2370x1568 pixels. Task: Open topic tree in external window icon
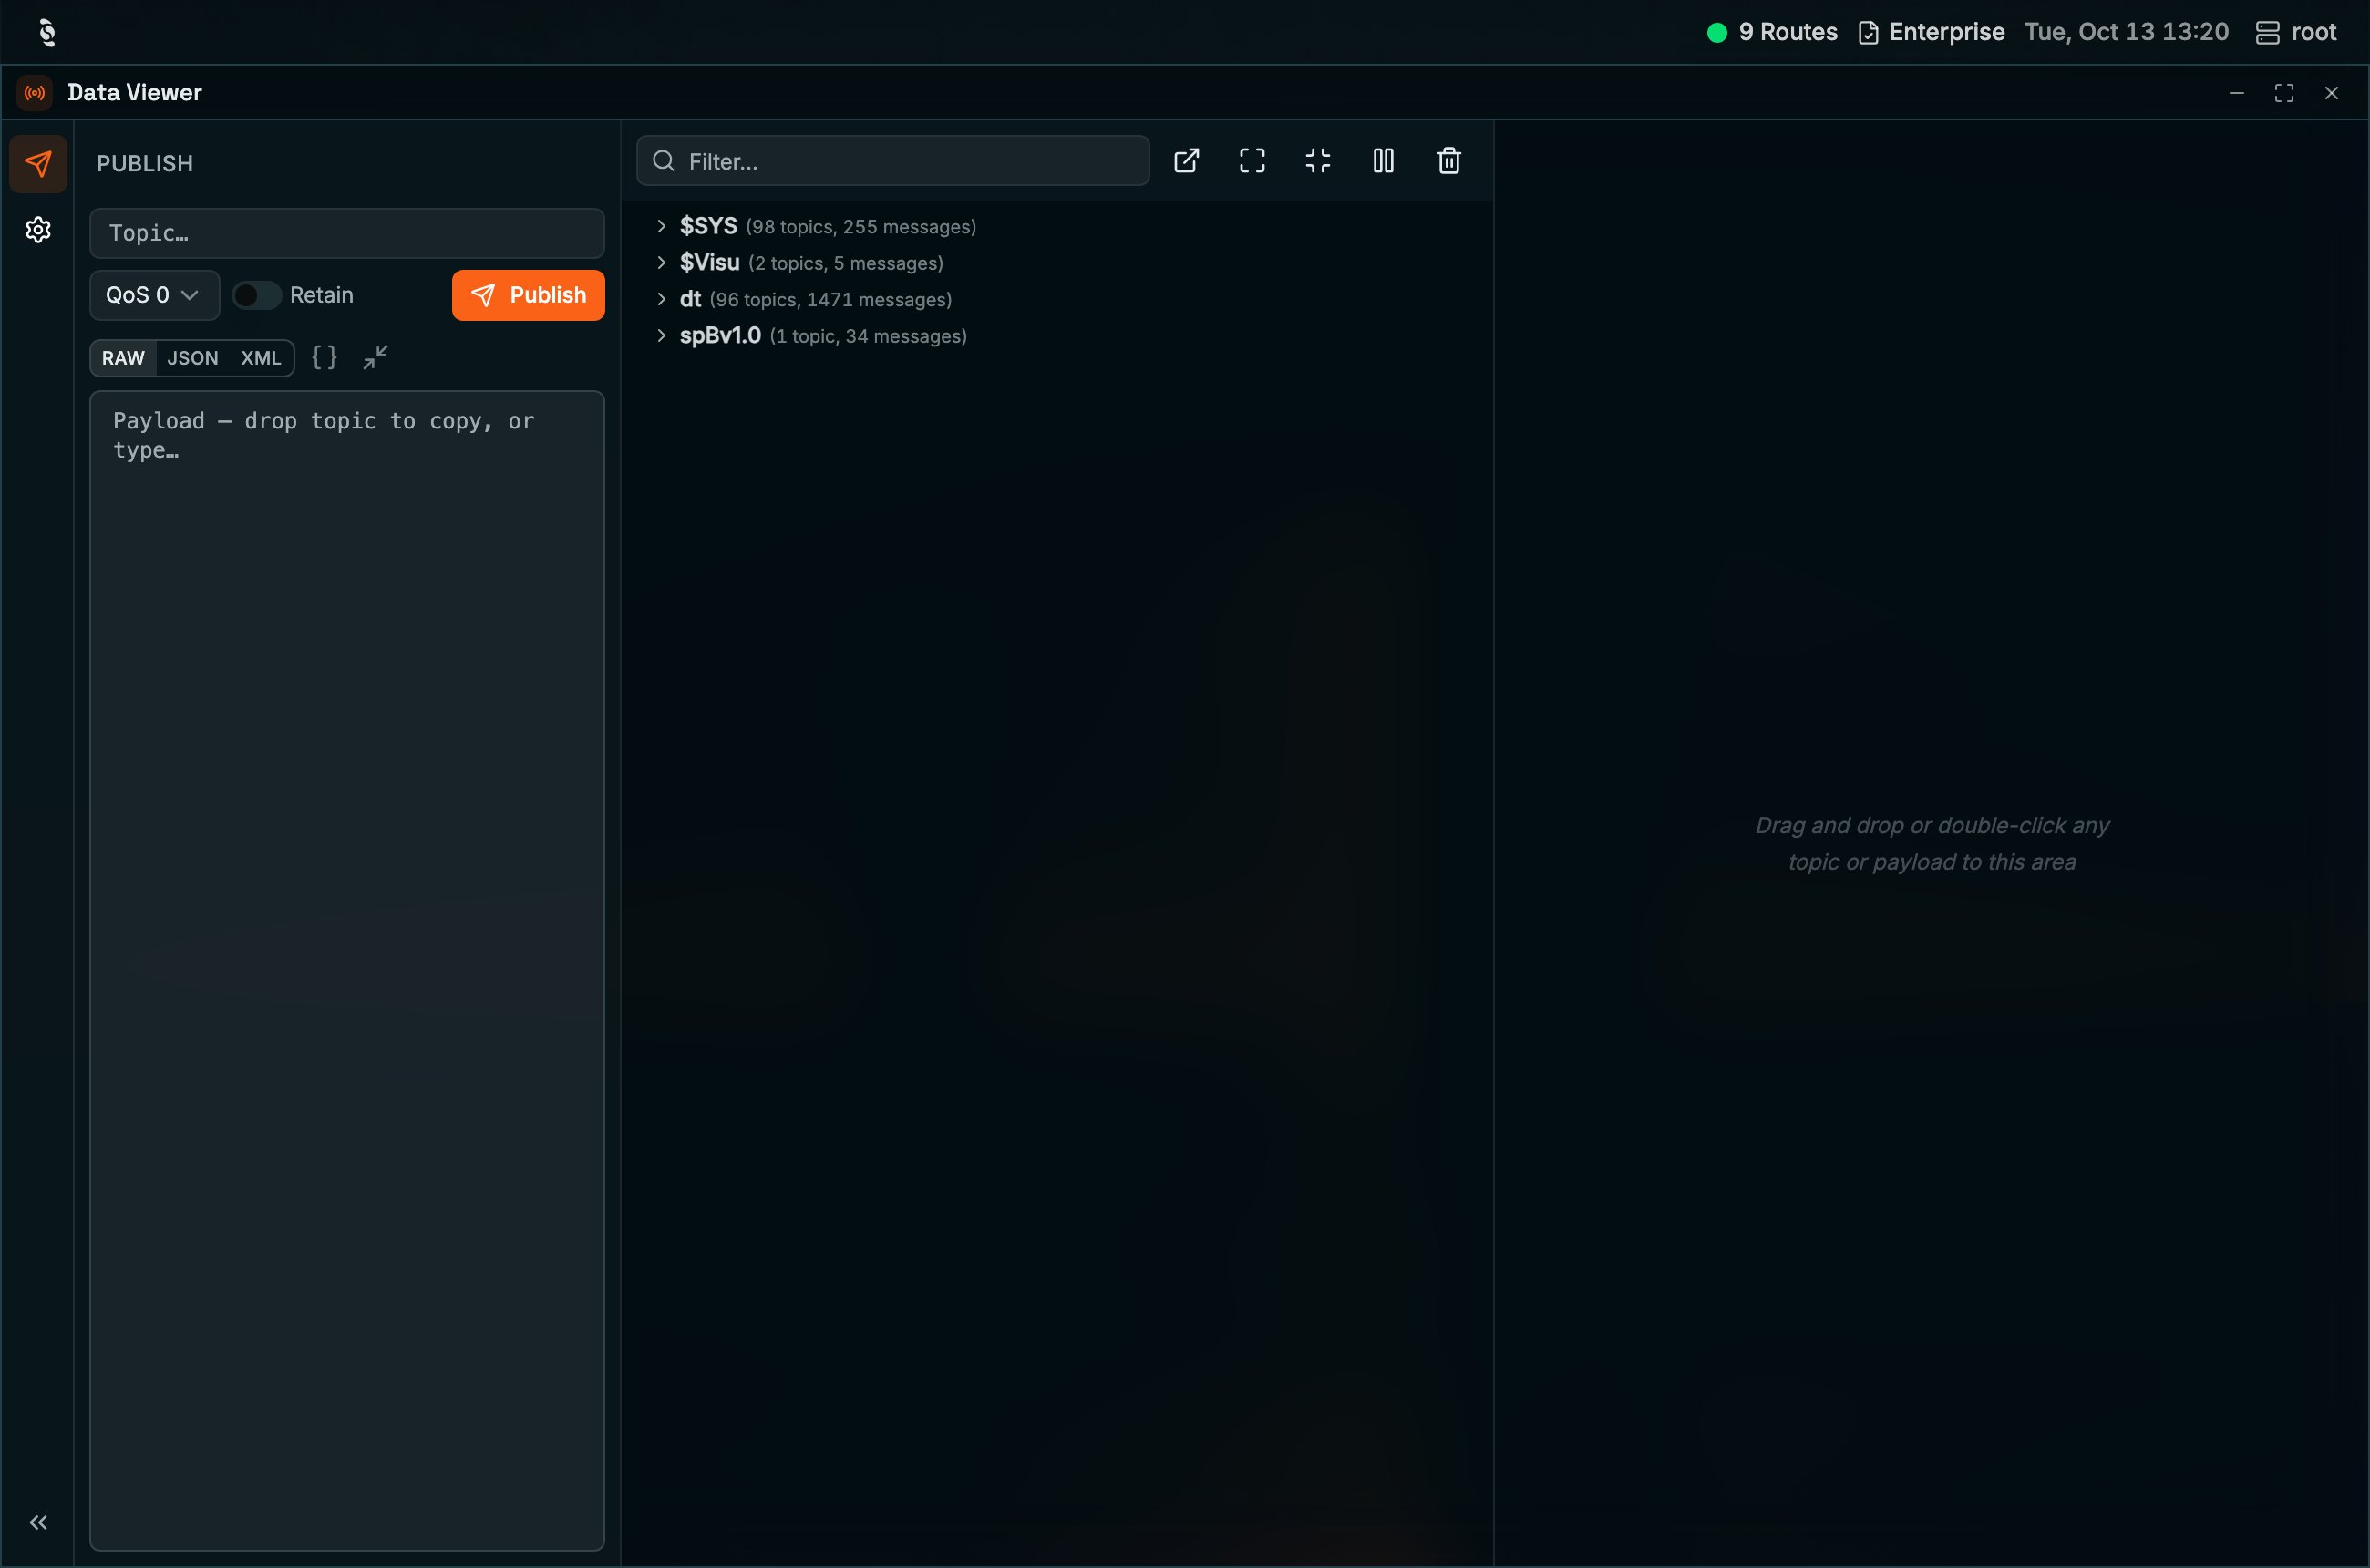click(x=1186, y=161)
